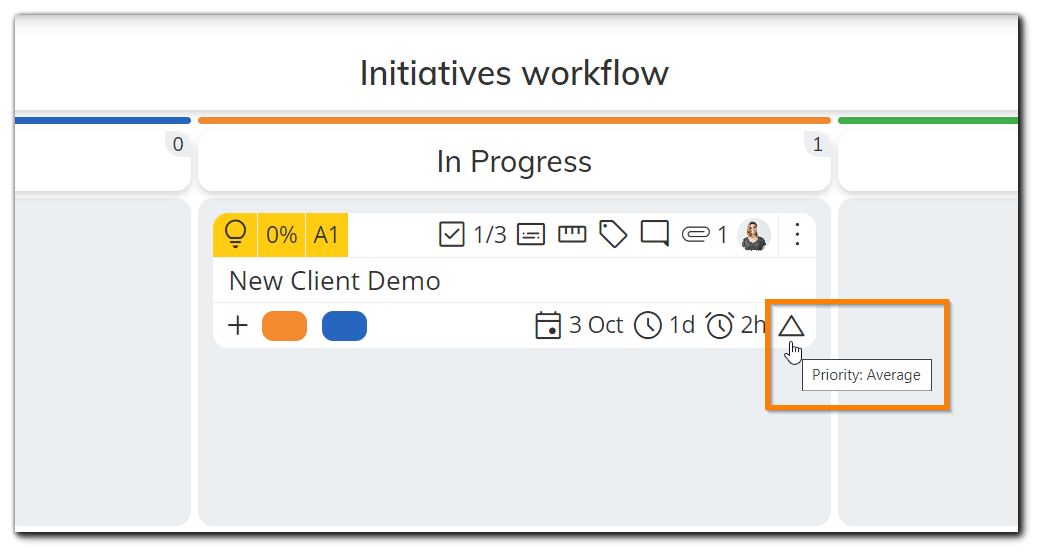The height and width of the screenshot is (559, 1045).
Task: Open the three-dot card menu
Action: tap(797, 235)
